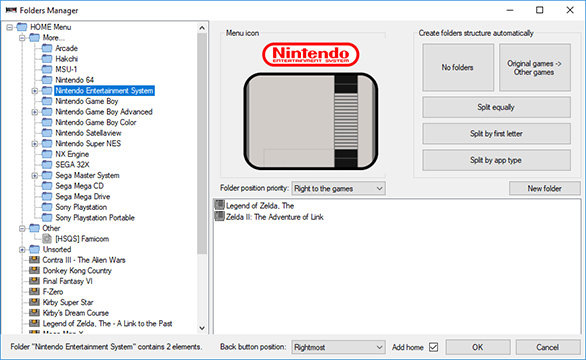Click the MSU-1 folder icon
Image resolution: width=586 pixels, height=360 pixels.
[x=47, y=69]
